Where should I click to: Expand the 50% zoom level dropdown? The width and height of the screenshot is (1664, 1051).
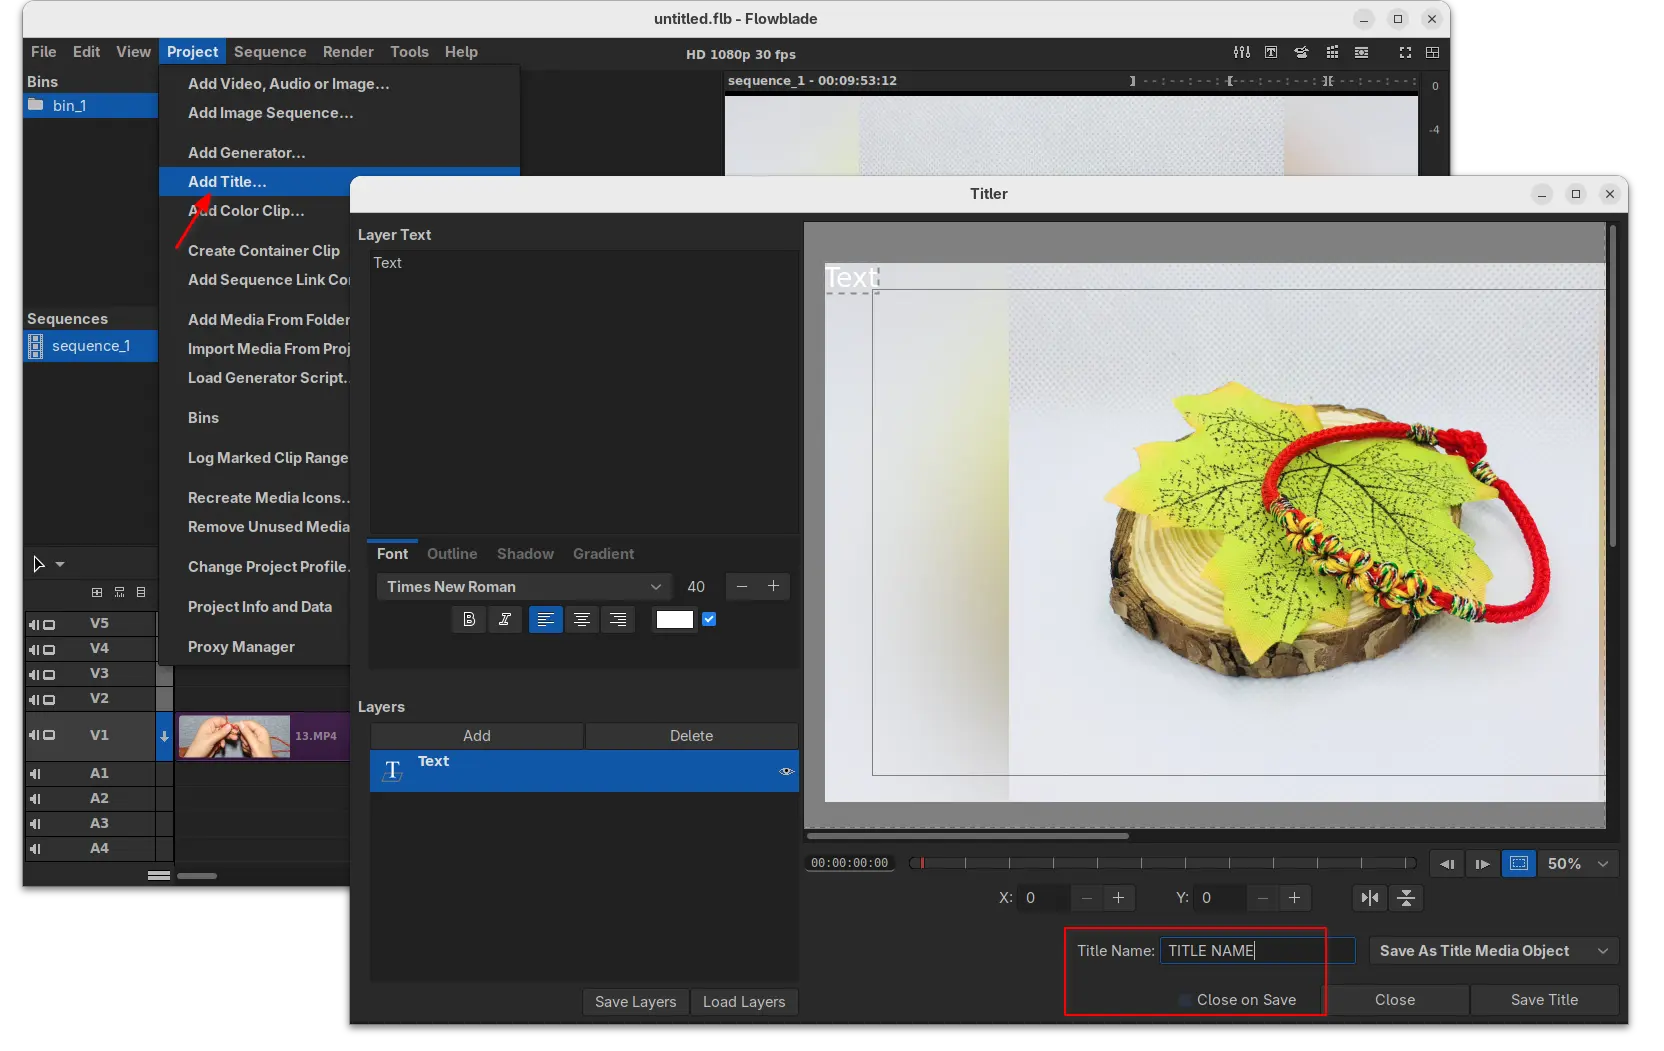(1579, 864)
